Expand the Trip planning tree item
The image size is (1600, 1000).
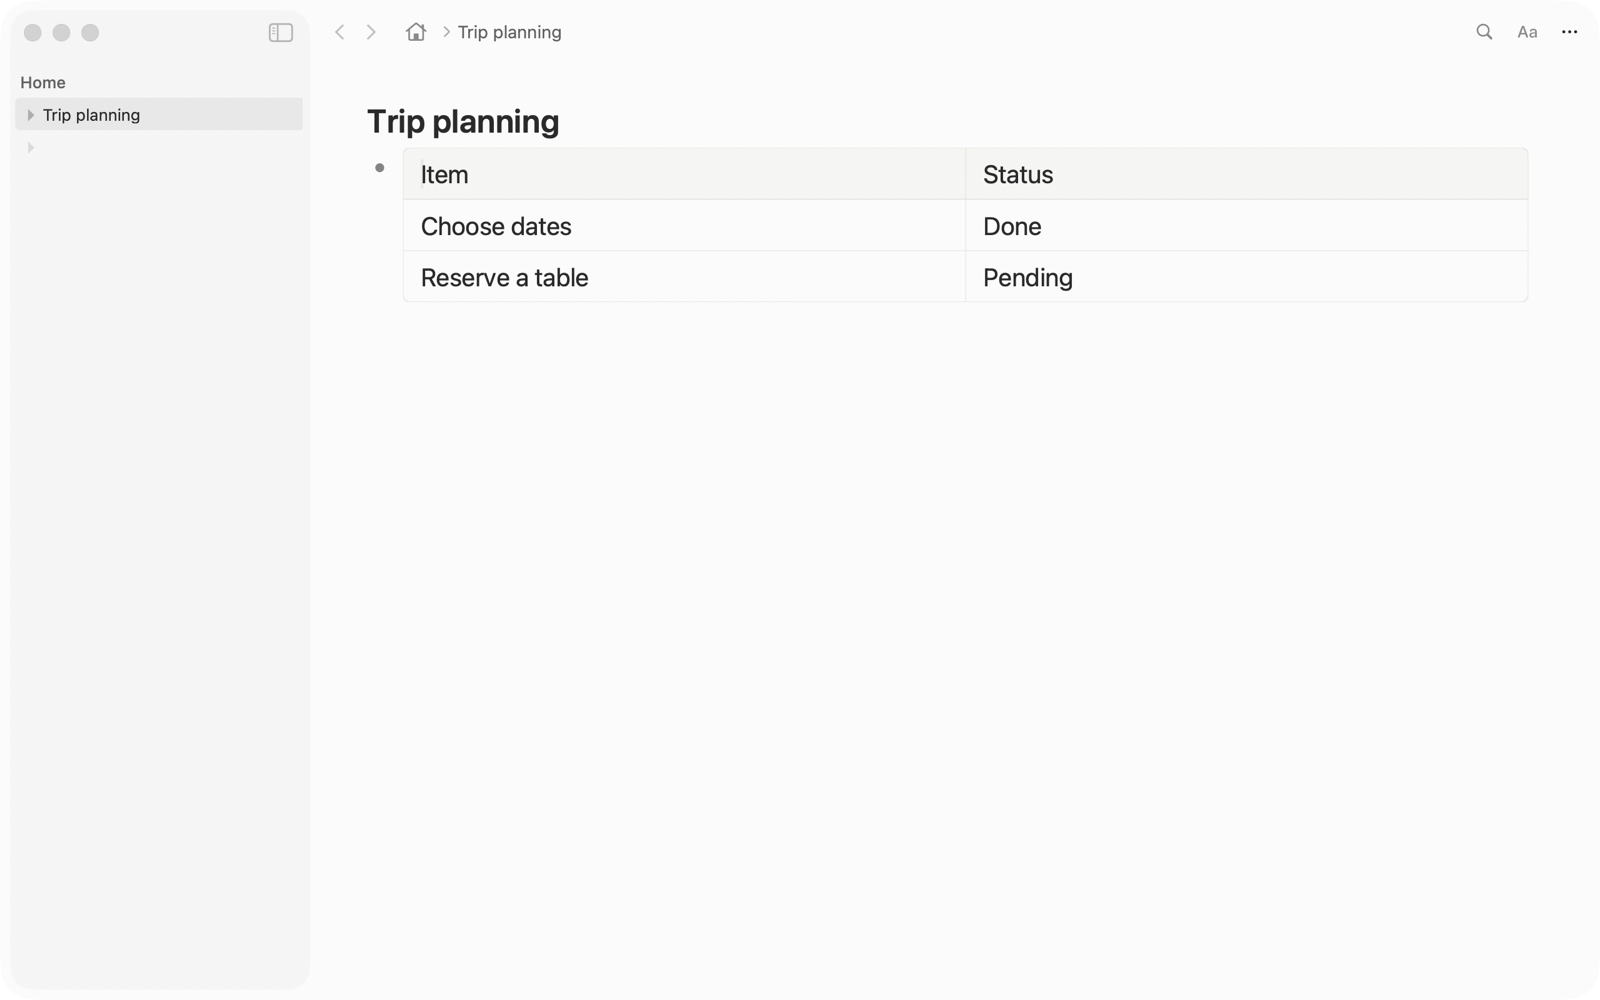(30, 115)
